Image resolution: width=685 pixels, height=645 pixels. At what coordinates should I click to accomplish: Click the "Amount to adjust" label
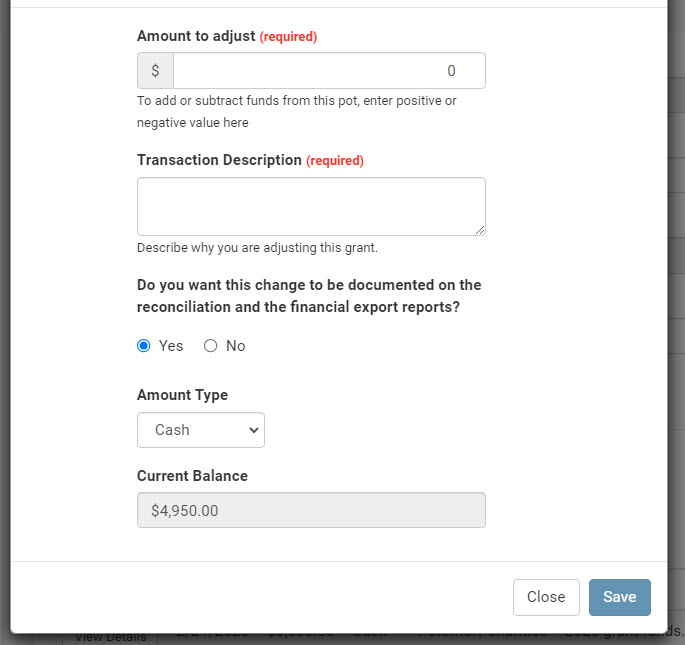(196, 36)
